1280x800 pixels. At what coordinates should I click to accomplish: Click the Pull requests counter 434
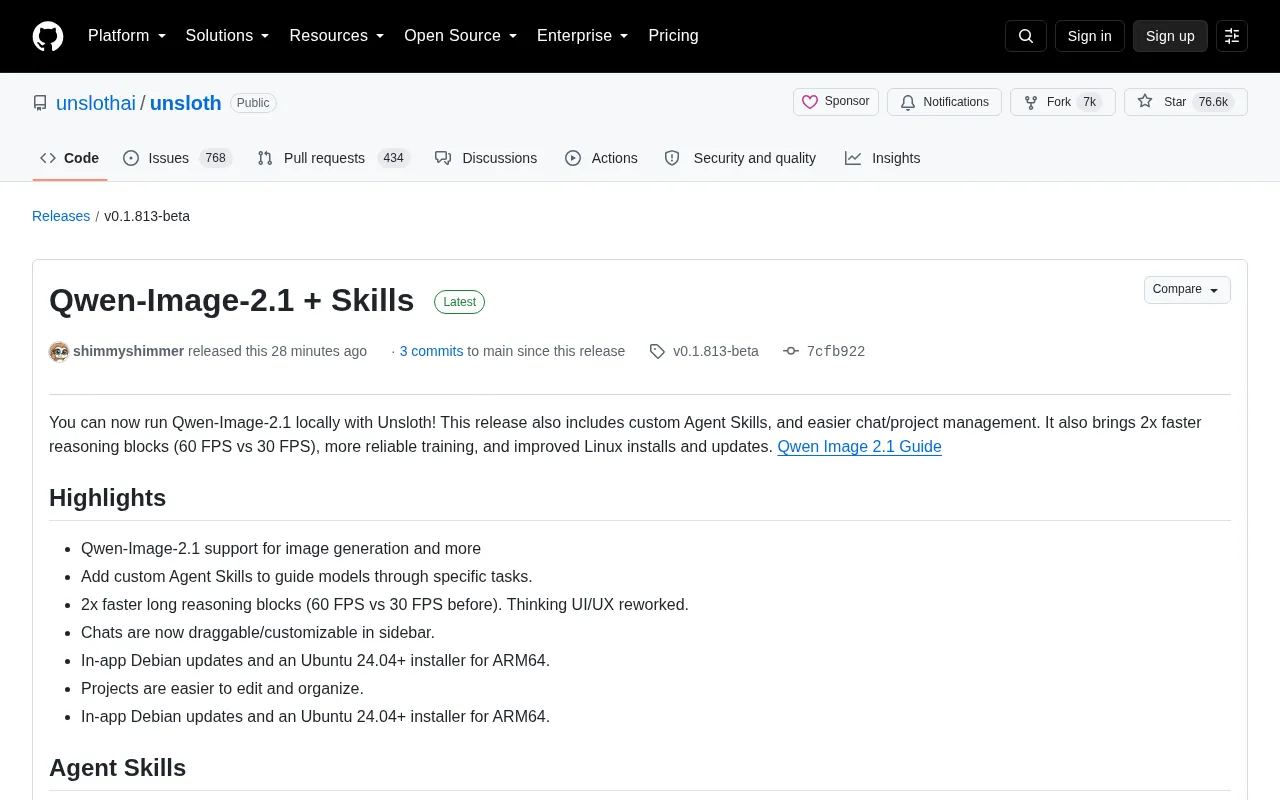pyautogui.click(x=394, y=158)
